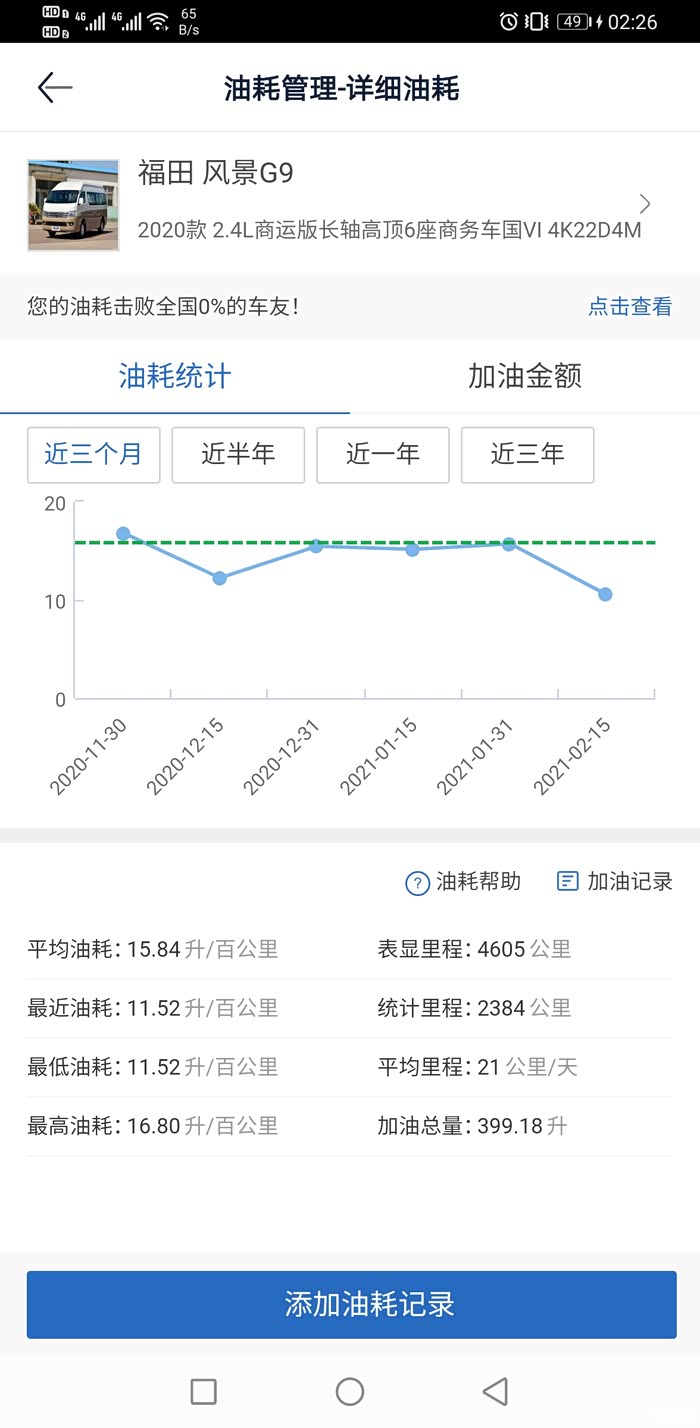Image resolution: width=700 pixels, height=1428 pixels.
Task: Switch to the 加油金额 tab
Action: tap(524, 377)
